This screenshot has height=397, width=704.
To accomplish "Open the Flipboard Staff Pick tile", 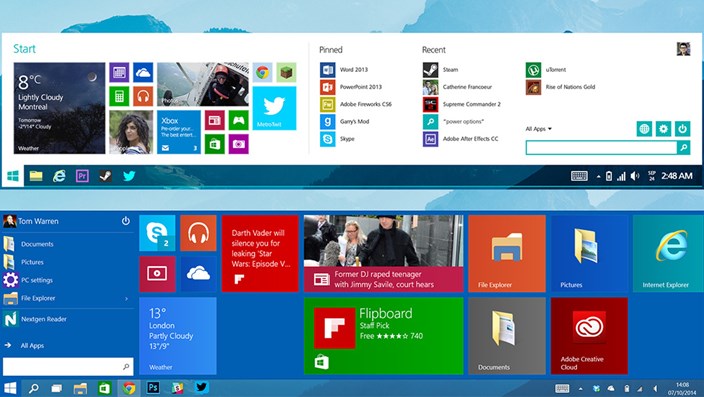I will 383,335.
